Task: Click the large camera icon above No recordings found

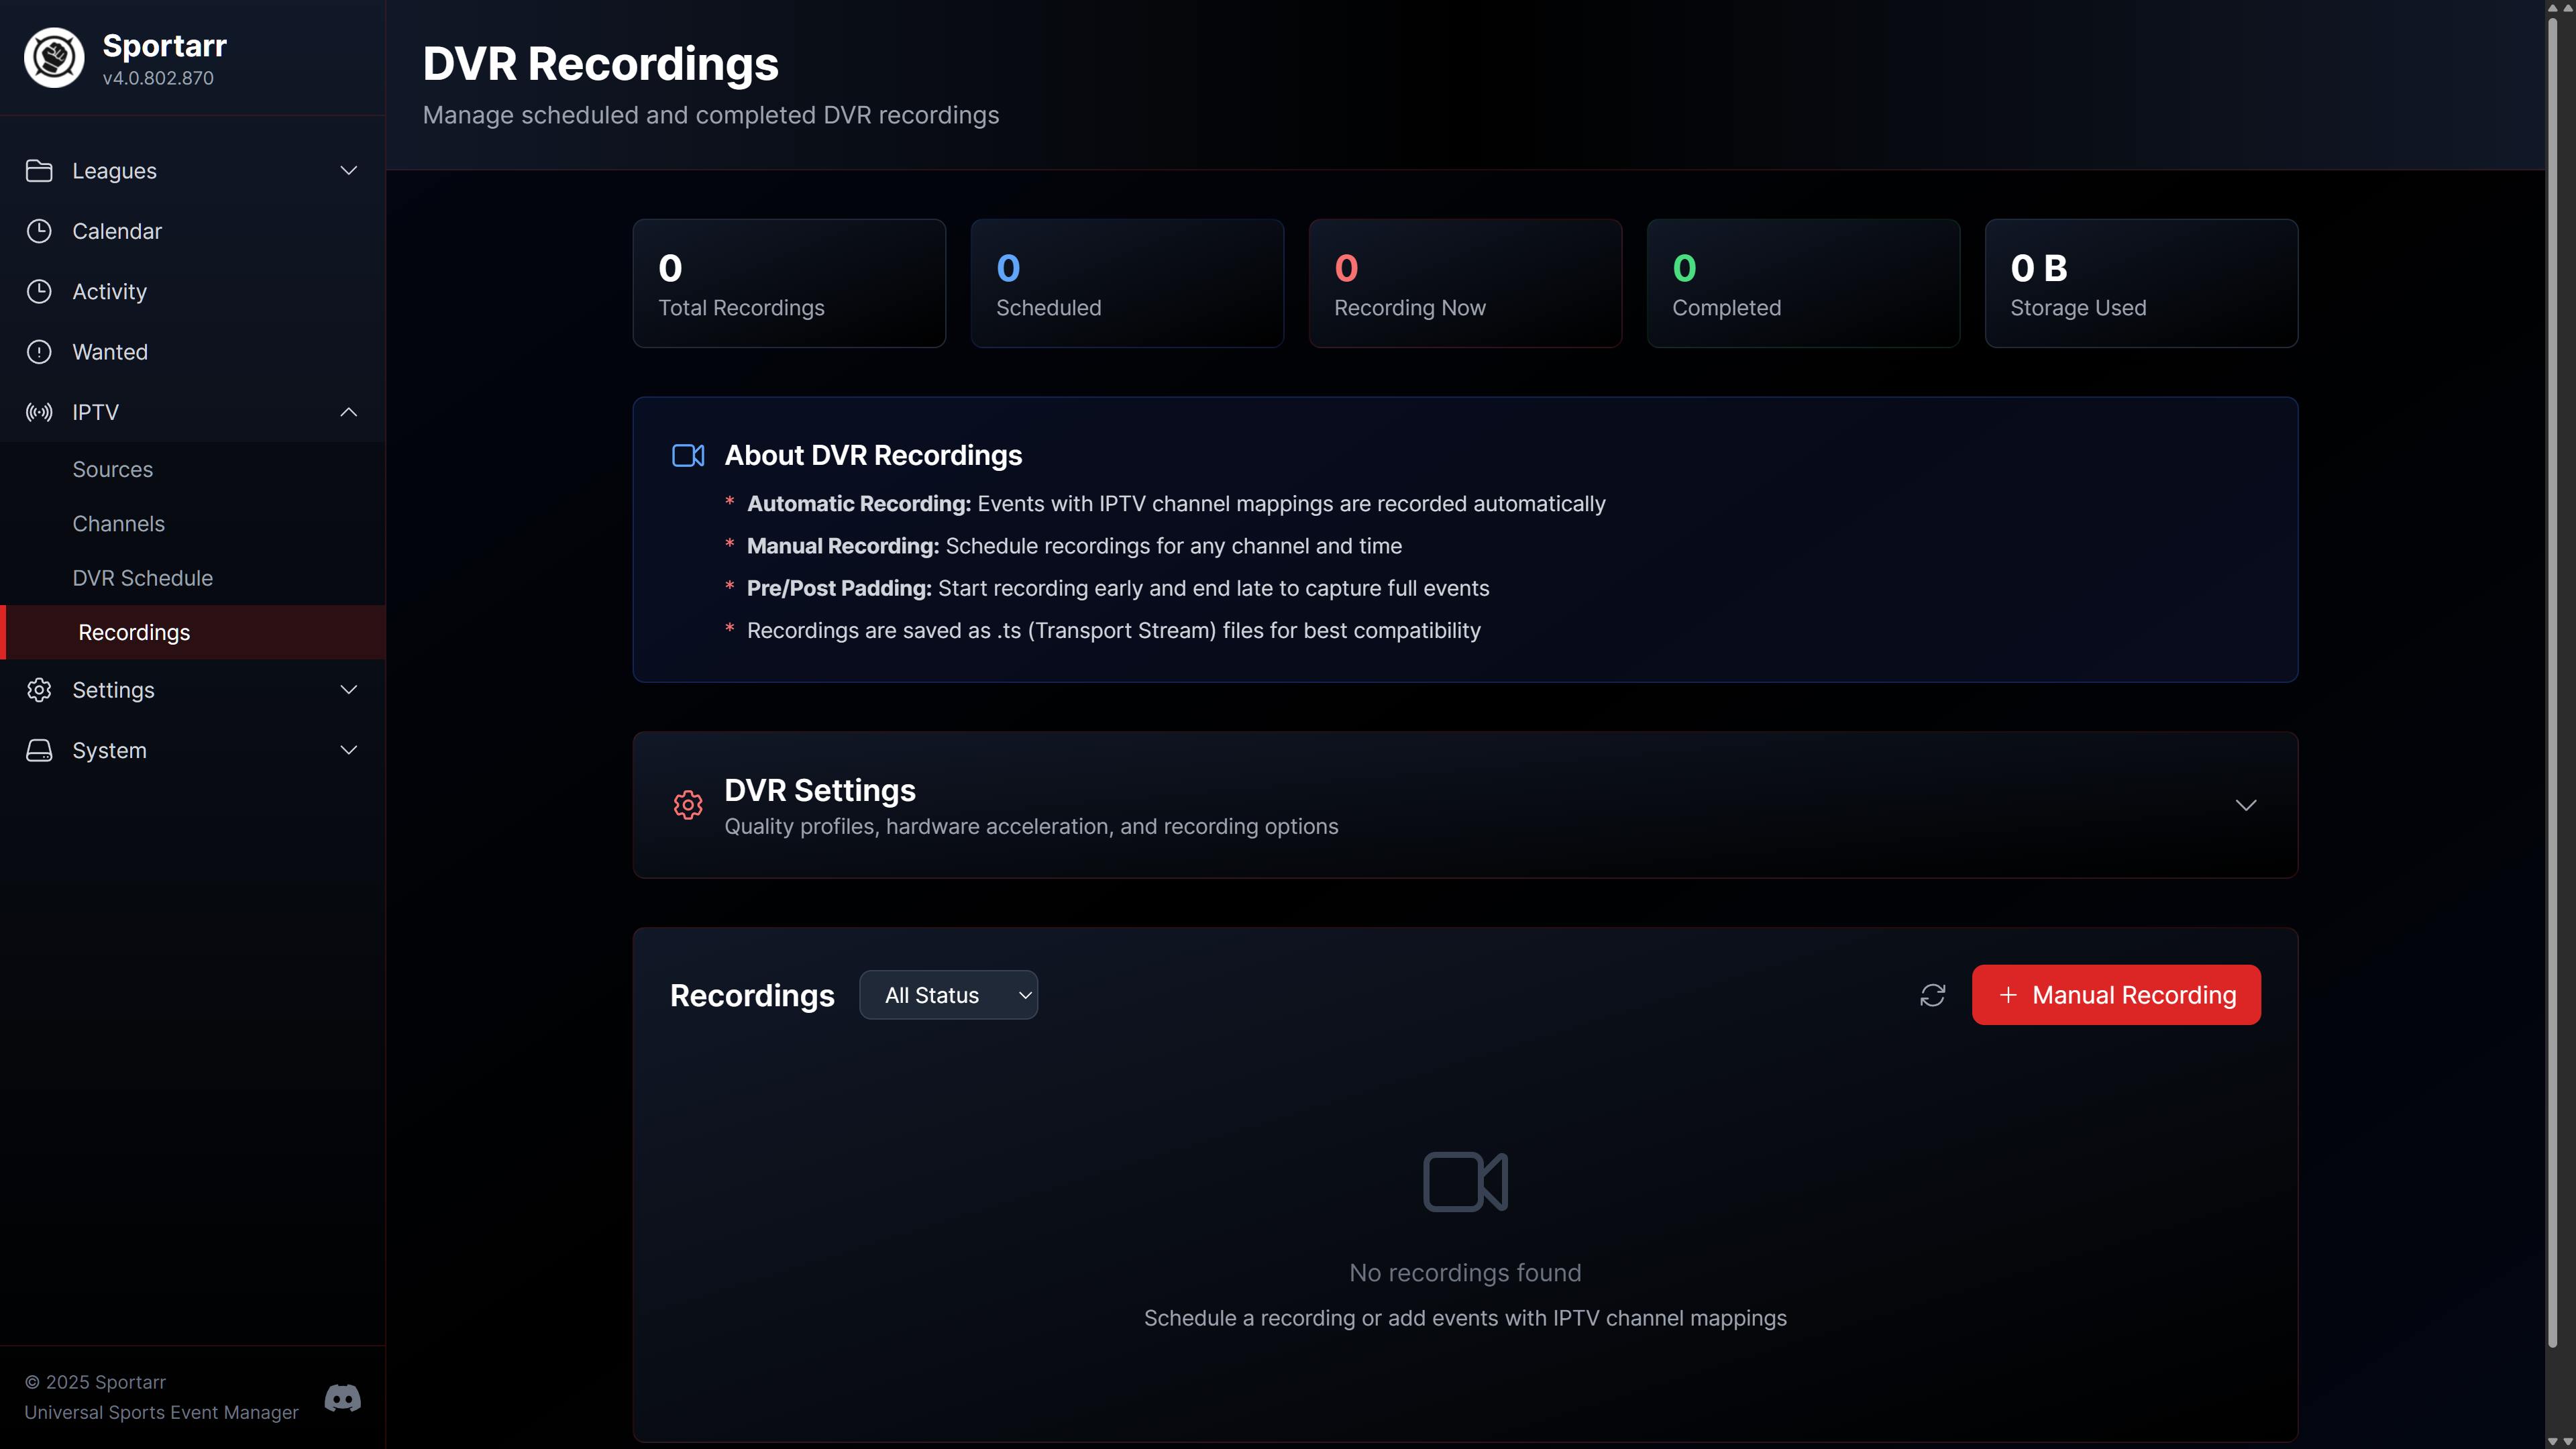Action: (1465, 1182)
